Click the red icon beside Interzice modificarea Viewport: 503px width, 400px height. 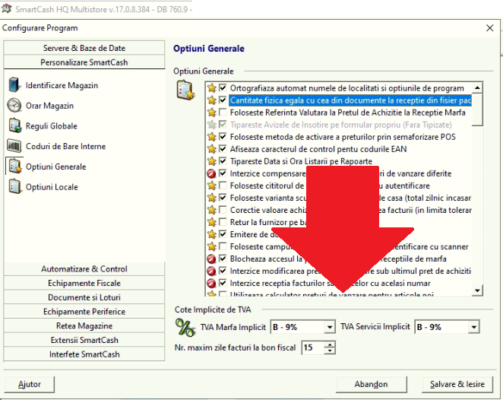[211, 271]
